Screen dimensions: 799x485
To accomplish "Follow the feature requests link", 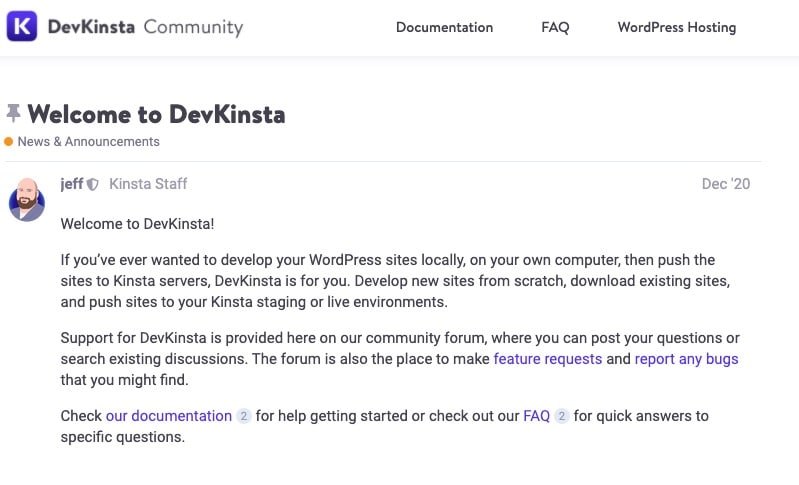I will click(x=548, y=359).
